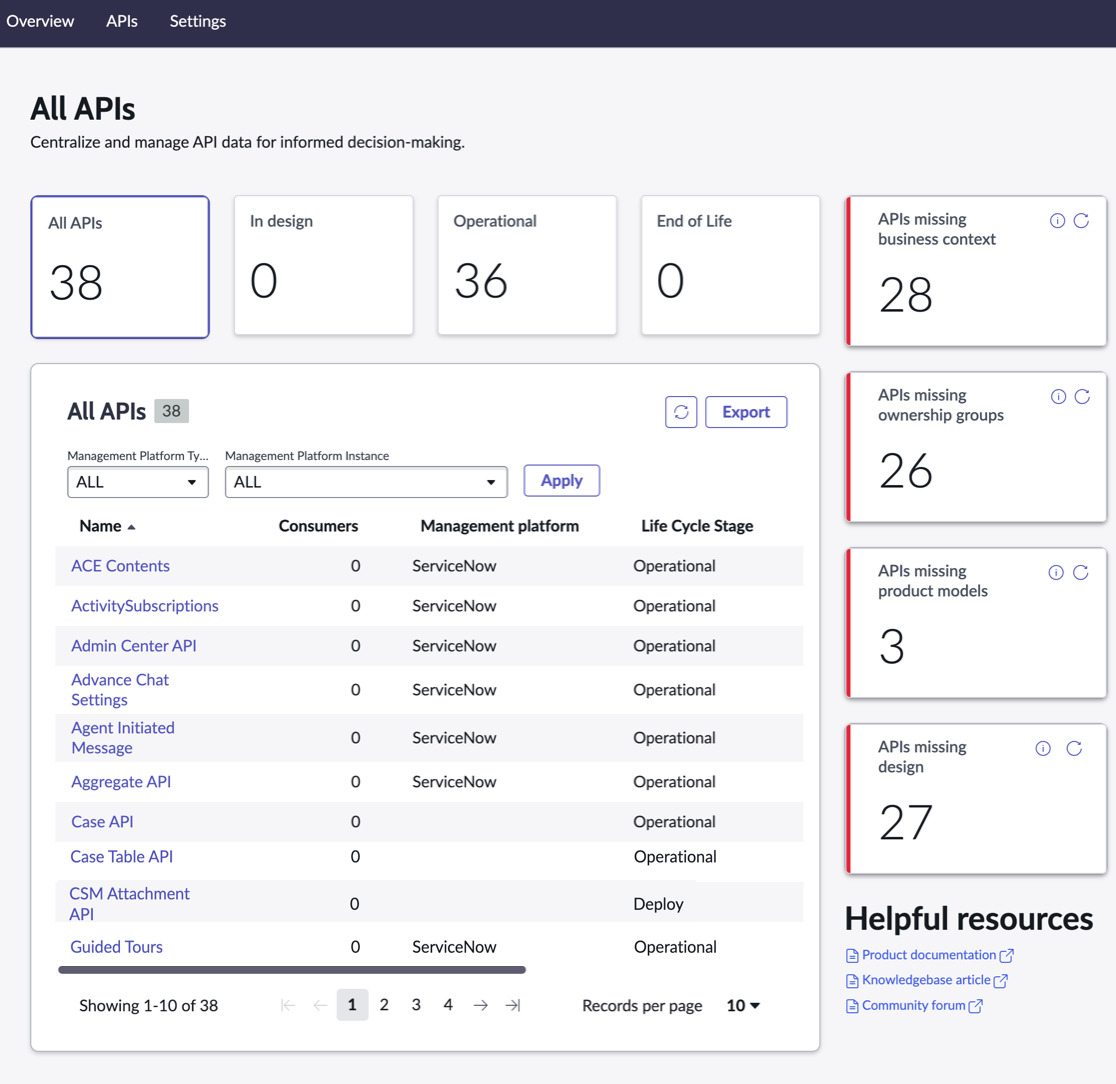Click external link icon beside Knowledgebase article
This screenshot has width=1116, height=1084.
click(x=1001, y=981)
